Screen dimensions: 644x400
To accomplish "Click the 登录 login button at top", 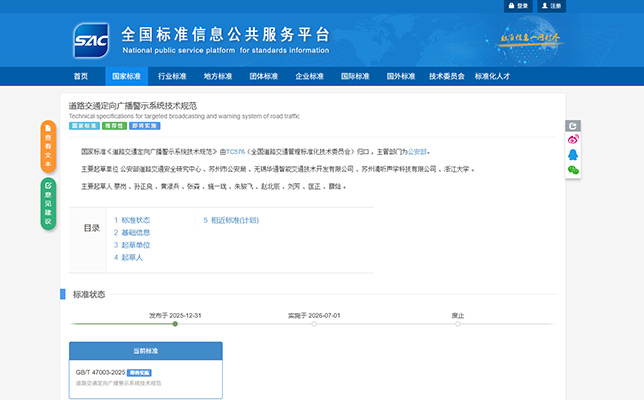I will (519, 6).
